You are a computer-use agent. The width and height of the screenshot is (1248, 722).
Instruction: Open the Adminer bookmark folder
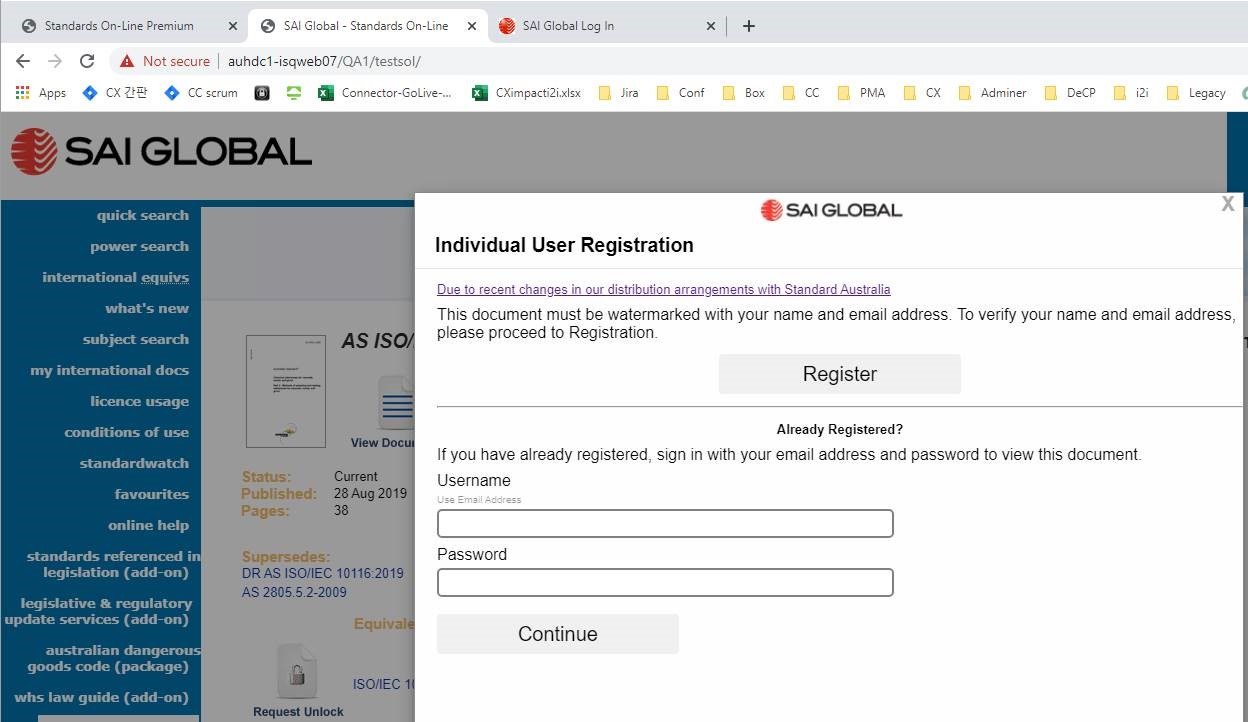(x=992, y=93)
